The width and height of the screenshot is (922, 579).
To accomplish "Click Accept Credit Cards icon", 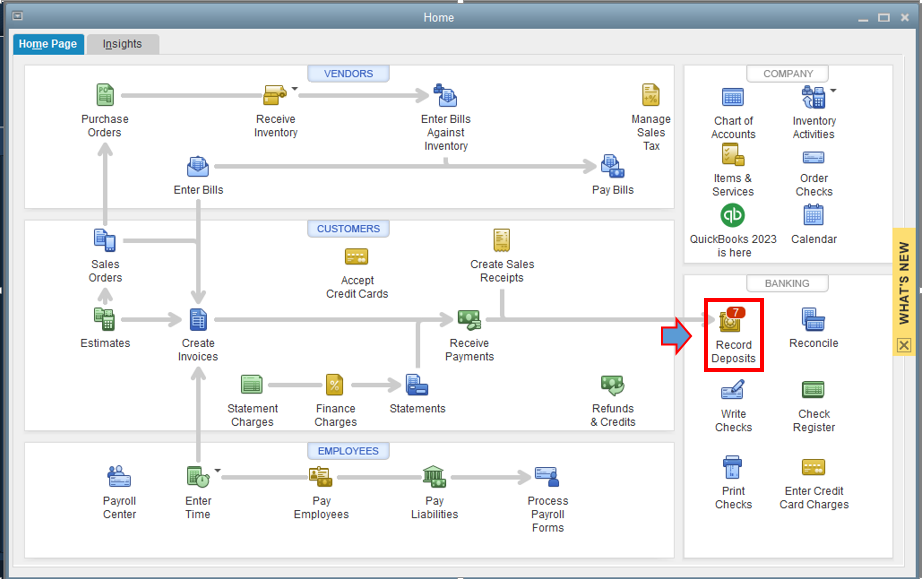I will [356, 257].
